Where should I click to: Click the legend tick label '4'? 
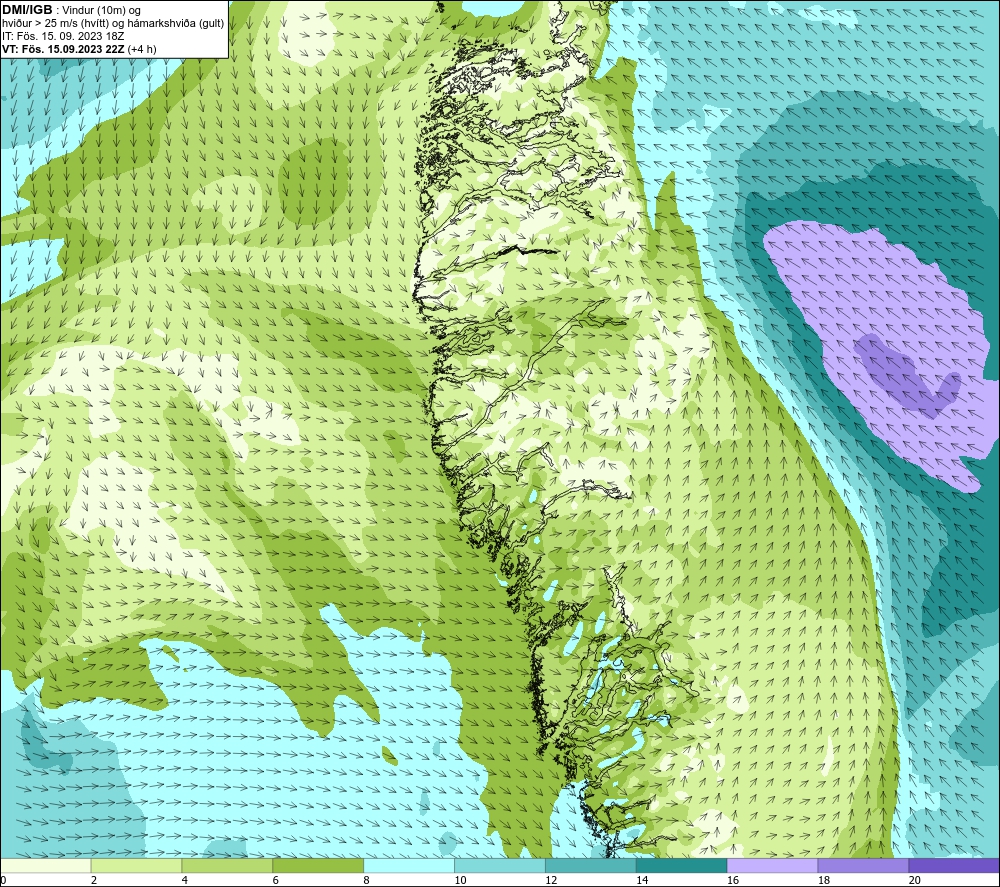(x=184, y=881)
